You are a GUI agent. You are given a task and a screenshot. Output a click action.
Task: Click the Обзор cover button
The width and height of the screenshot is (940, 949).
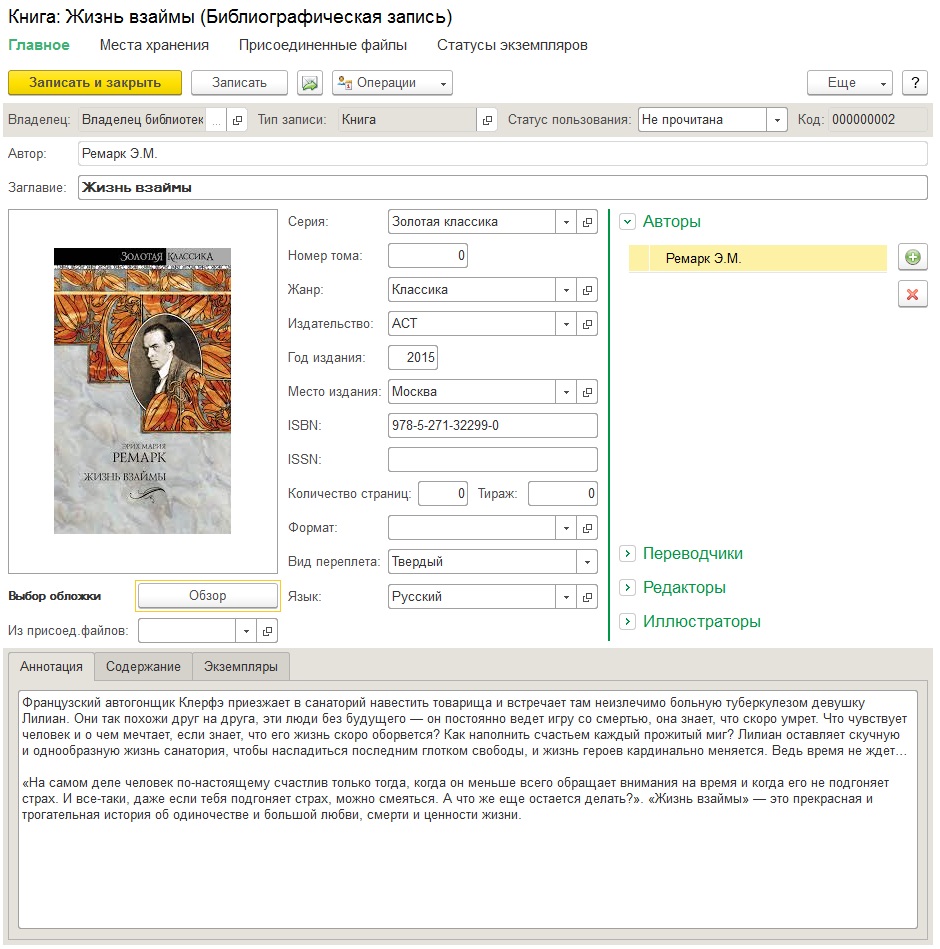[208, 596]
